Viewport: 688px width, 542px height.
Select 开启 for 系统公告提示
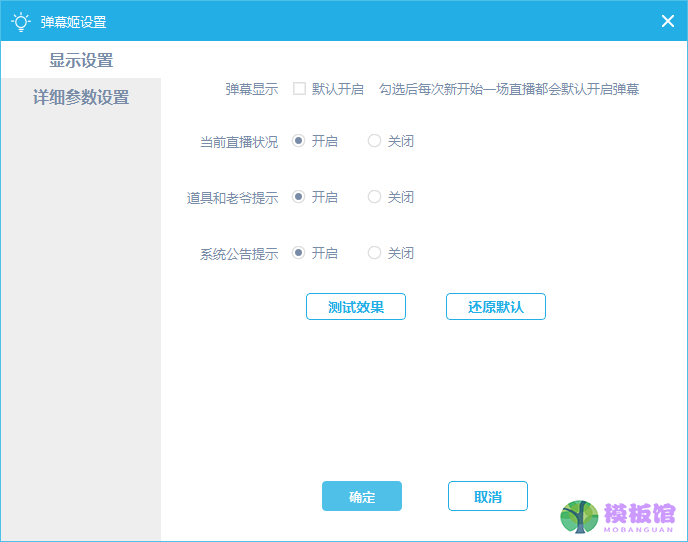click(x=298, y=253)
